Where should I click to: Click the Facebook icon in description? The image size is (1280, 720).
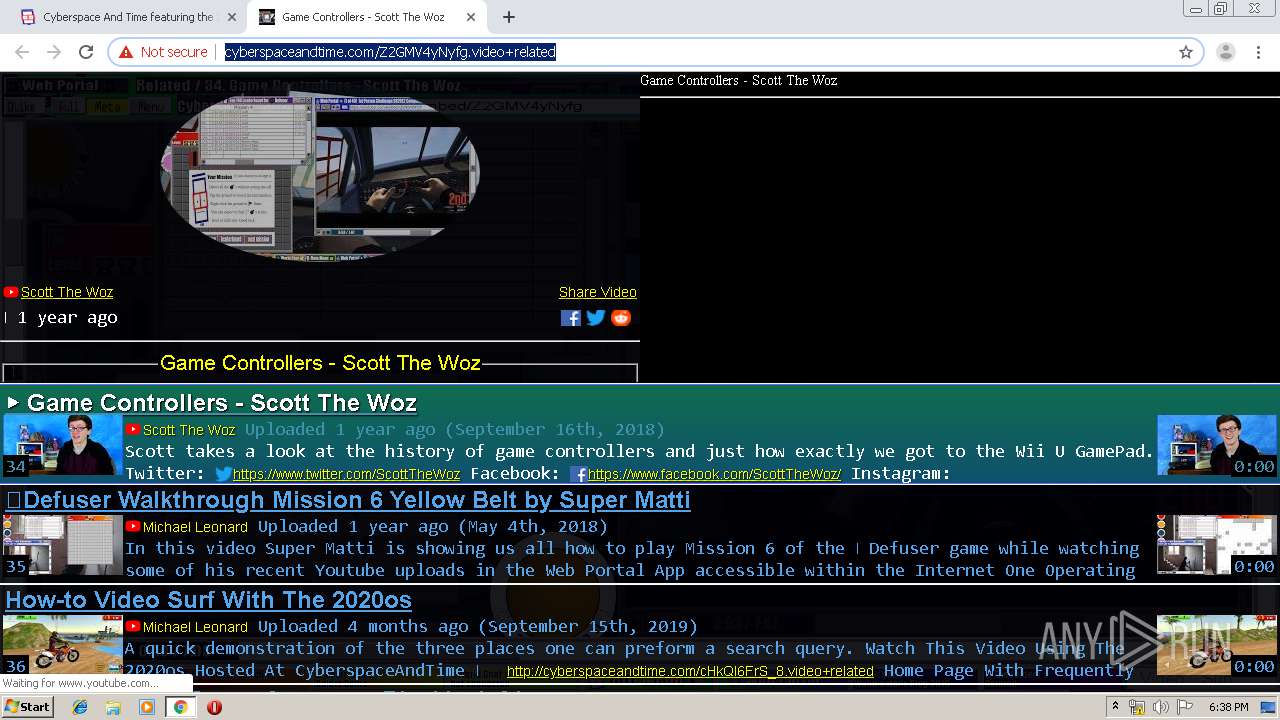coord(578,474)
